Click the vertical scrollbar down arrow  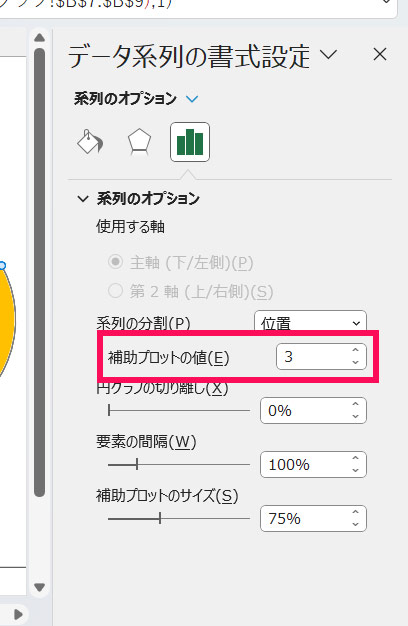tap(39, 587)
